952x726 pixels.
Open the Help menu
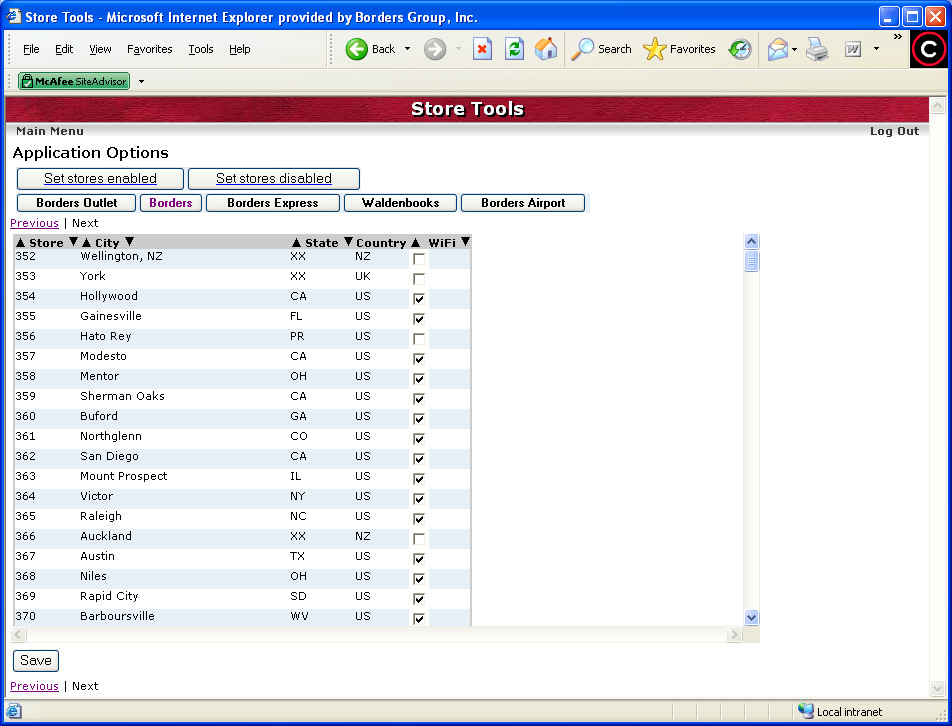point(239,49)
